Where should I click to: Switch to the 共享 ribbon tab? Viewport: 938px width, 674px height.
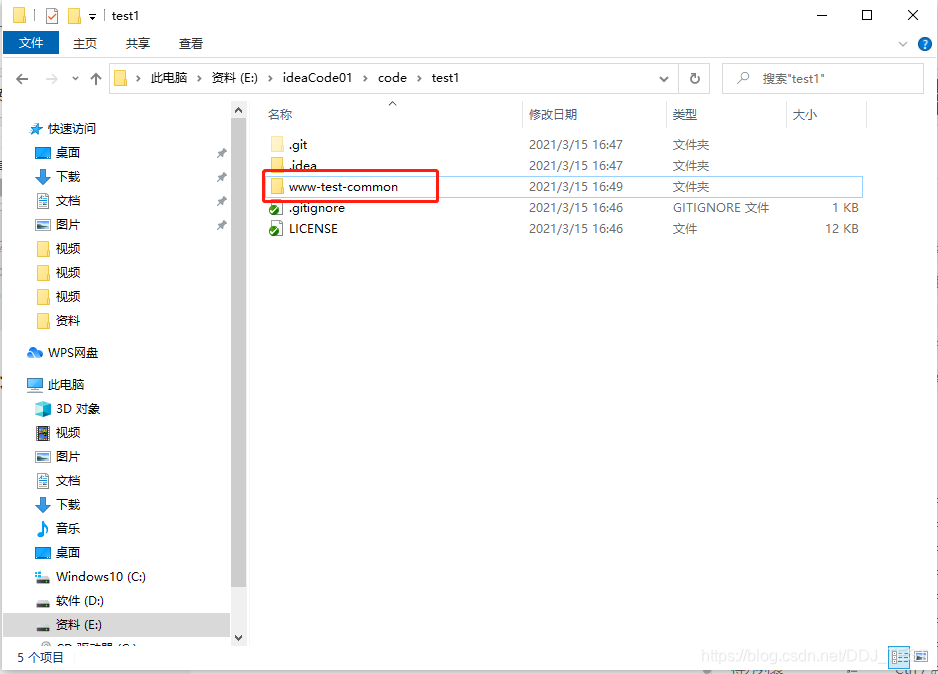(138, 44)
